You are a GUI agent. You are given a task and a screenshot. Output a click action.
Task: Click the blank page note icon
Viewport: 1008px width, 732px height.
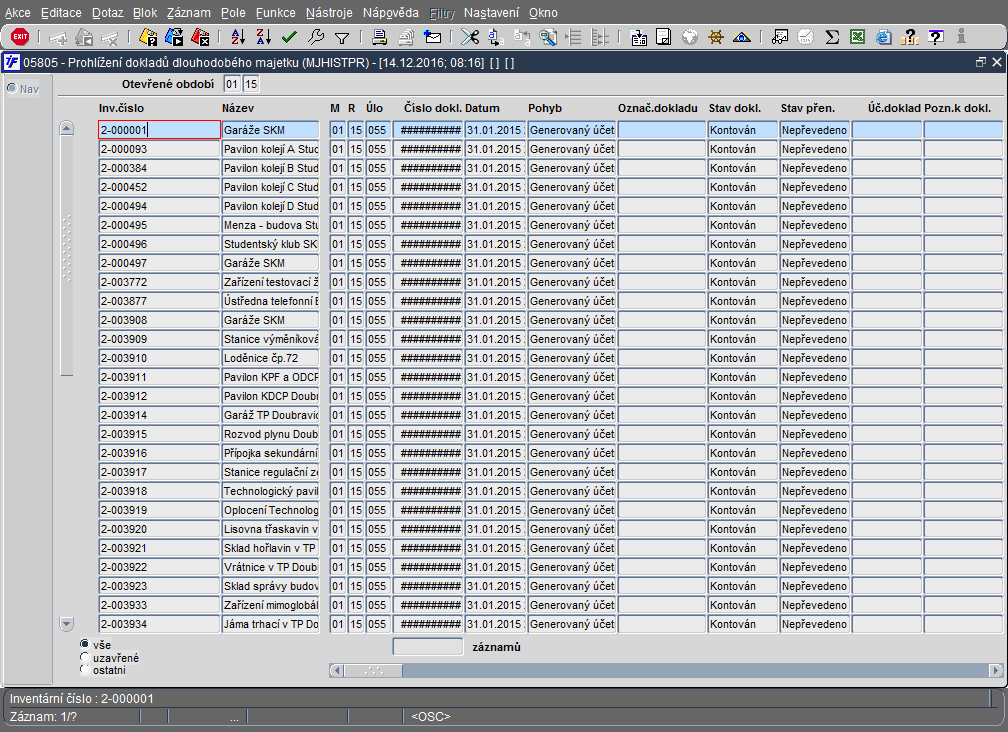click(664, 37)
